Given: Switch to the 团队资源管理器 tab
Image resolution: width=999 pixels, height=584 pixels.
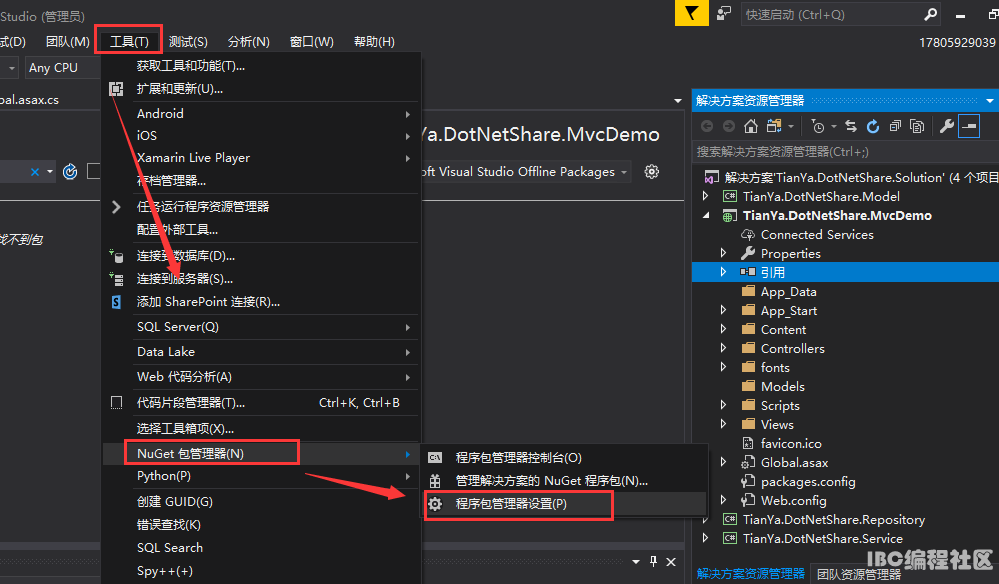Looking at the screenshot, I should tap(859, 574).
